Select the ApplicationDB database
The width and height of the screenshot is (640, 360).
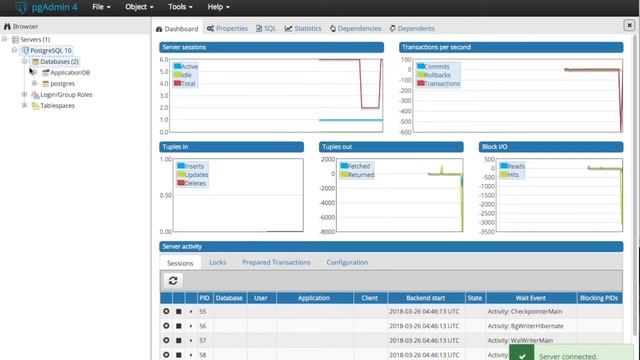(70, 73)
